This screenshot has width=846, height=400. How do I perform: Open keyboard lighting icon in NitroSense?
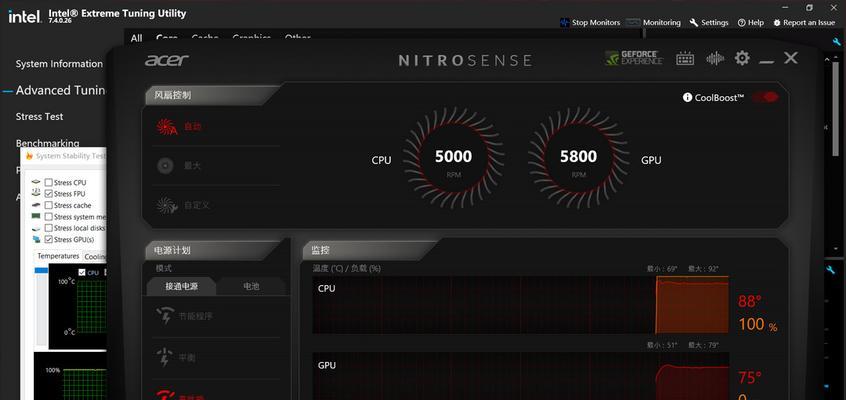click(685, 58)
